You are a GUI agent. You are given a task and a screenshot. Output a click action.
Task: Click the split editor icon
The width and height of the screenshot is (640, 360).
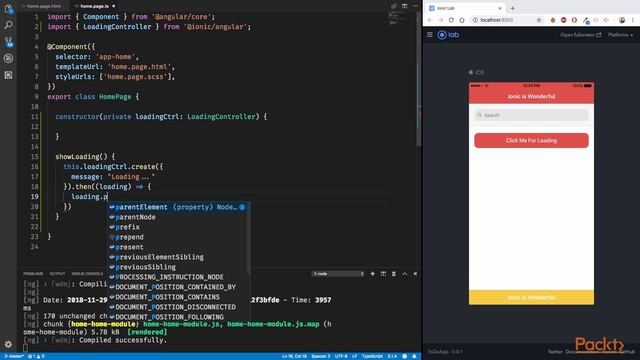(404, 6)
